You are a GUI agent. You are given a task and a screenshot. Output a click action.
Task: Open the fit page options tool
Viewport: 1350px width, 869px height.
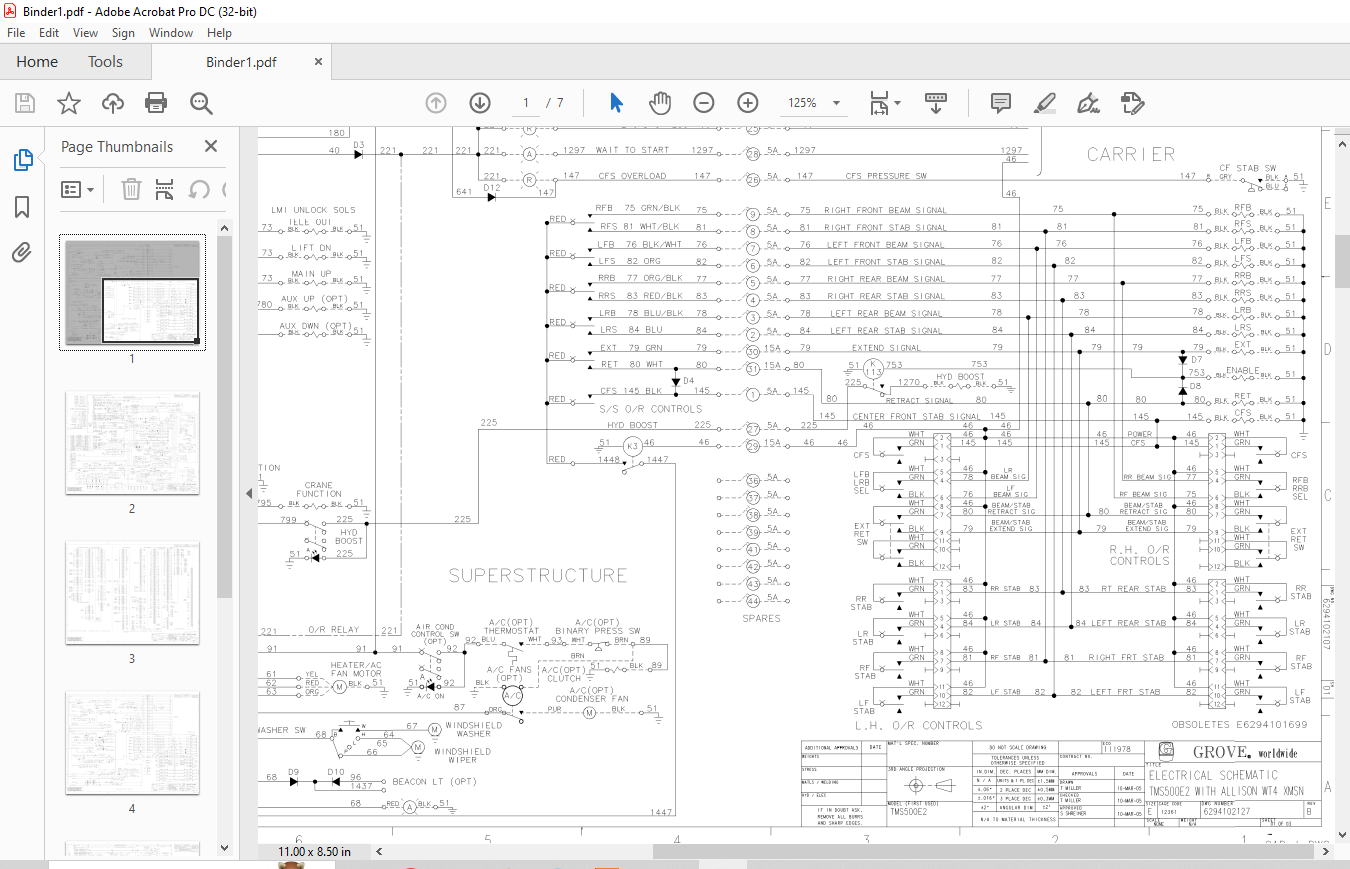[880, 103]
